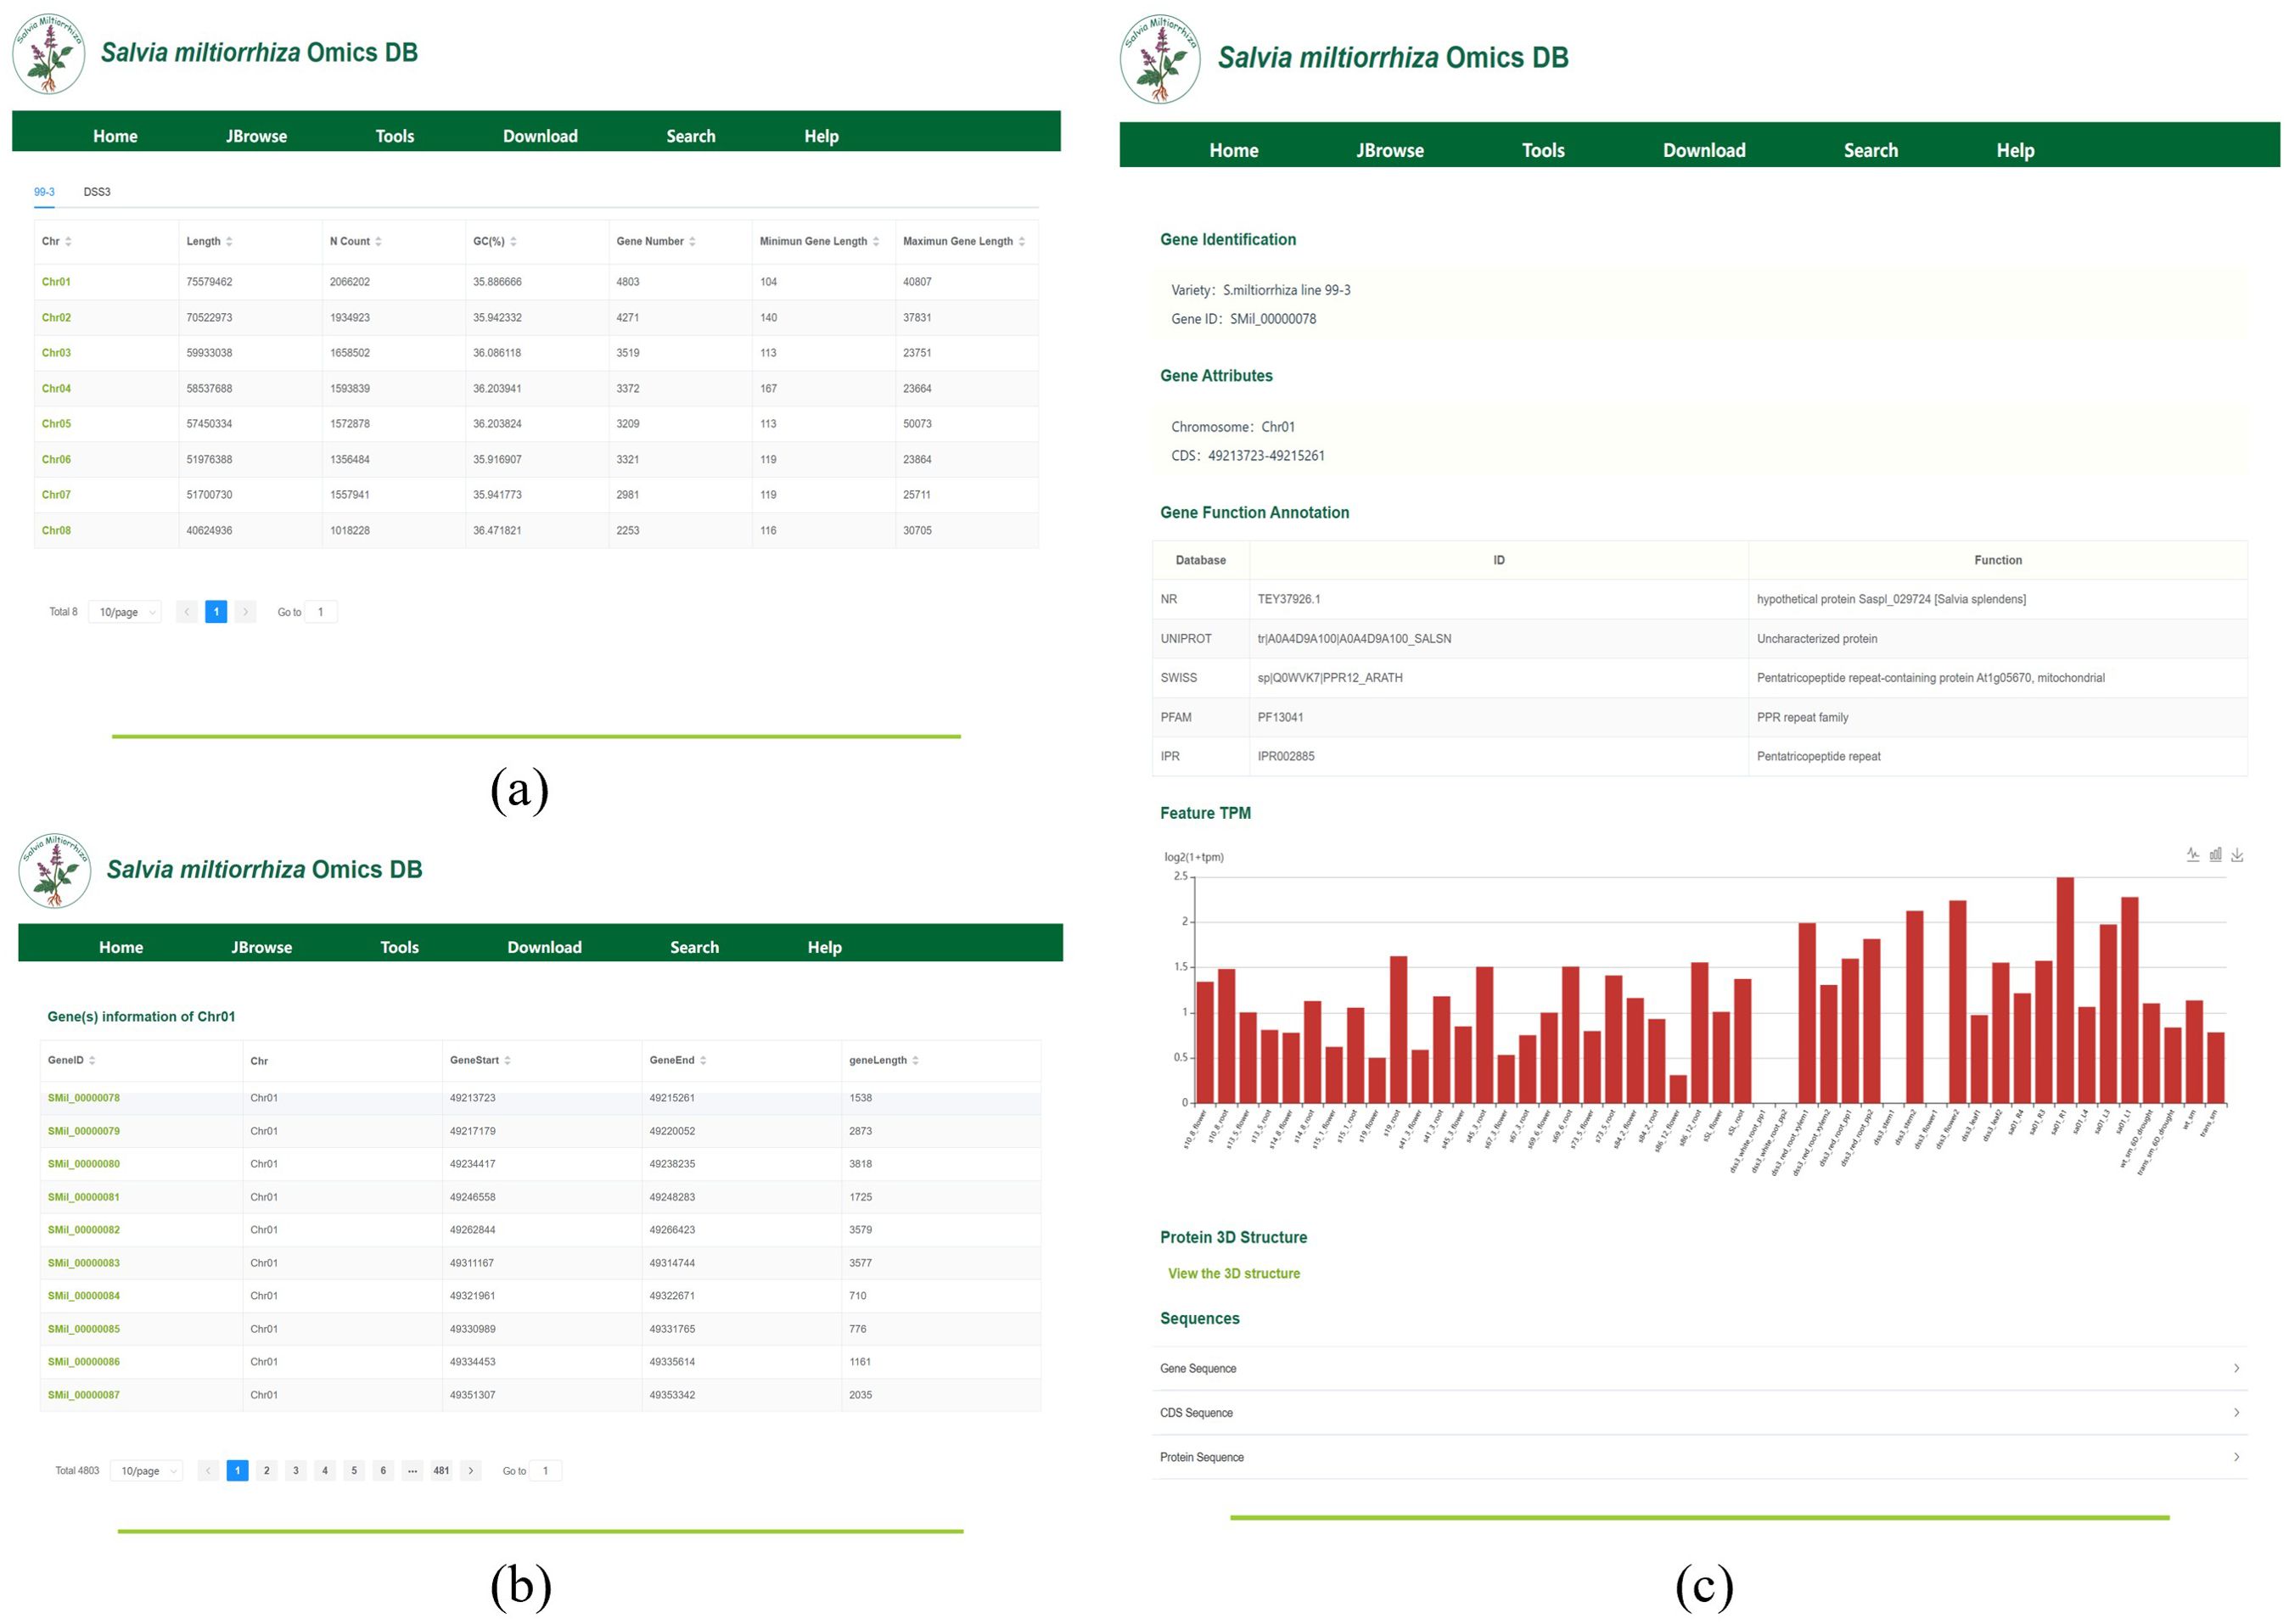Go to page 2 of Chr01 genes

(x=266, y=1471)
